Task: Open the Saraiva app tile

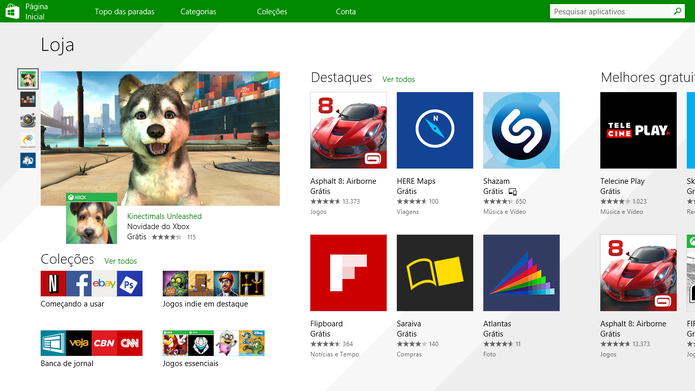Action: [435, 273]
